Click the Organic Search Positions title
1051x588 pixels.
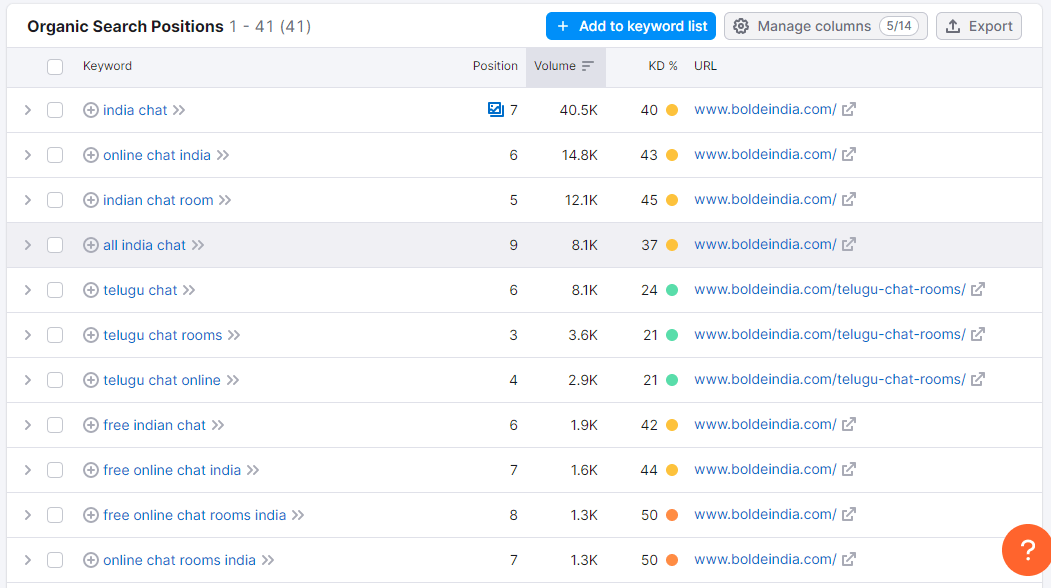pyautogui.click(x=126, y=25)
